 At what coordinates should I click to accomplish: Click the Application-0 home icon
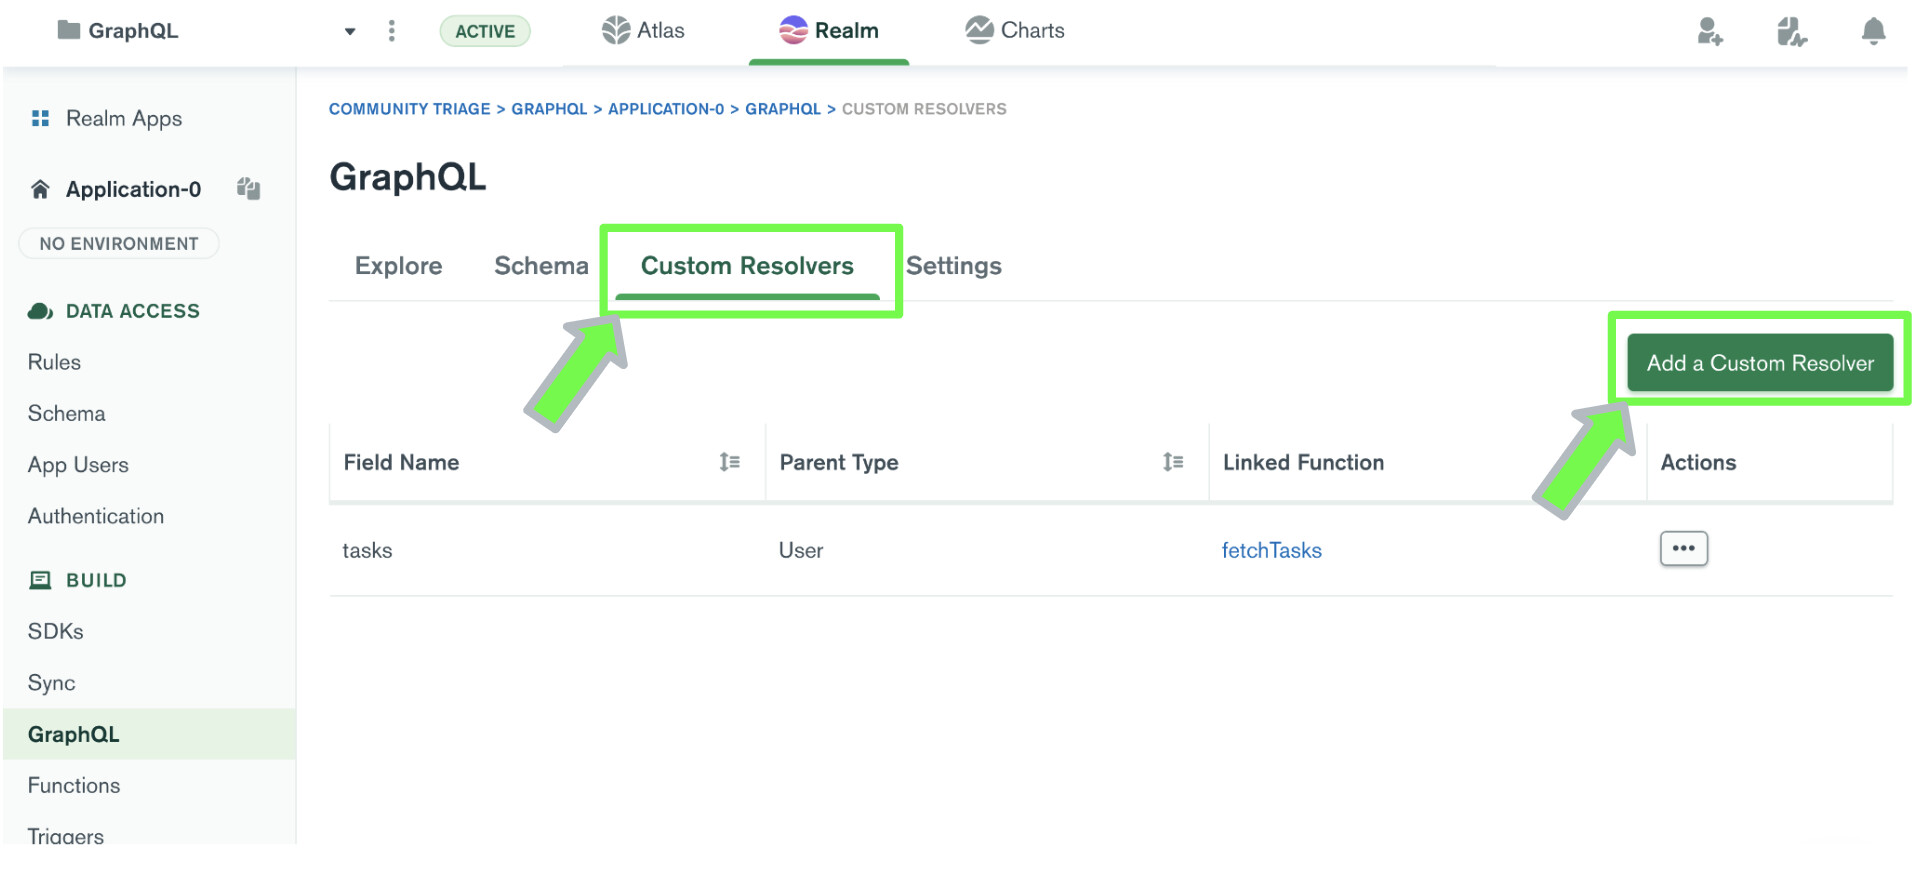[40, 189]
